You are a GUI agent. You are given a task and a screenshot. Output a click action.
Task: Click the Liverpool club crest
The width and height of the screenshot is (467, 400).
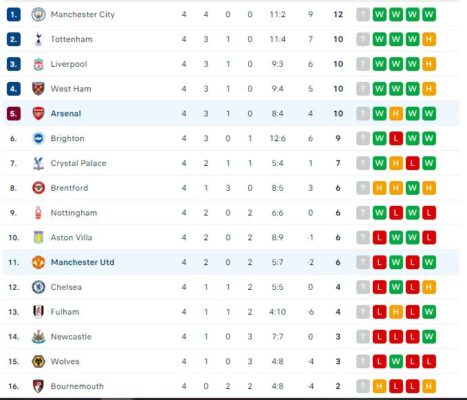tap(38, 64)
